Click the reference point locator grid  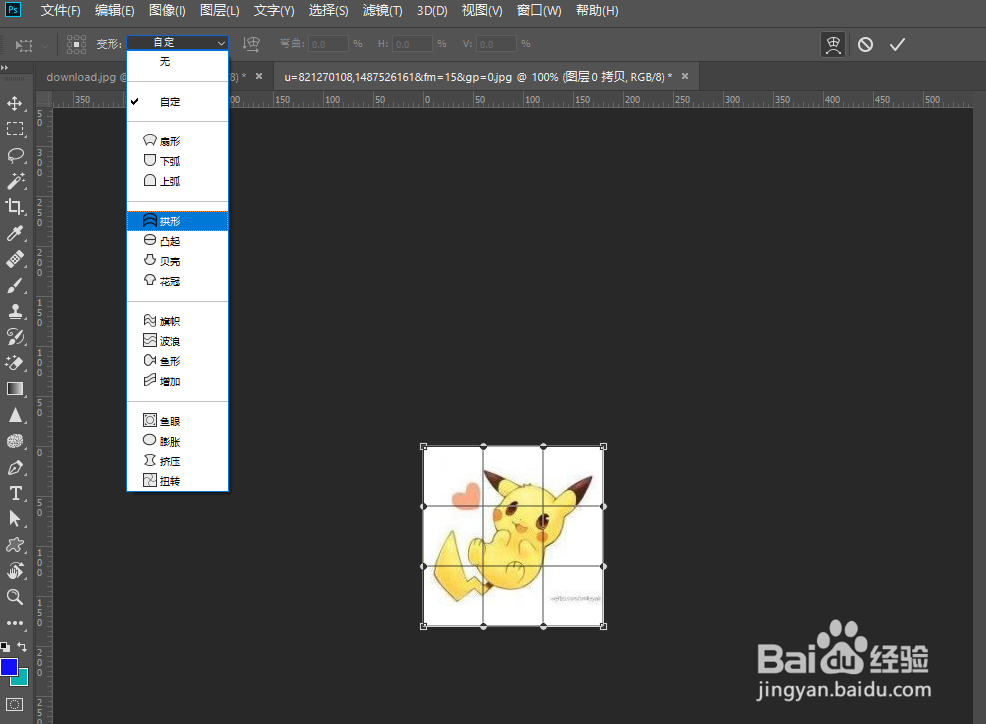tap(76, 44)
